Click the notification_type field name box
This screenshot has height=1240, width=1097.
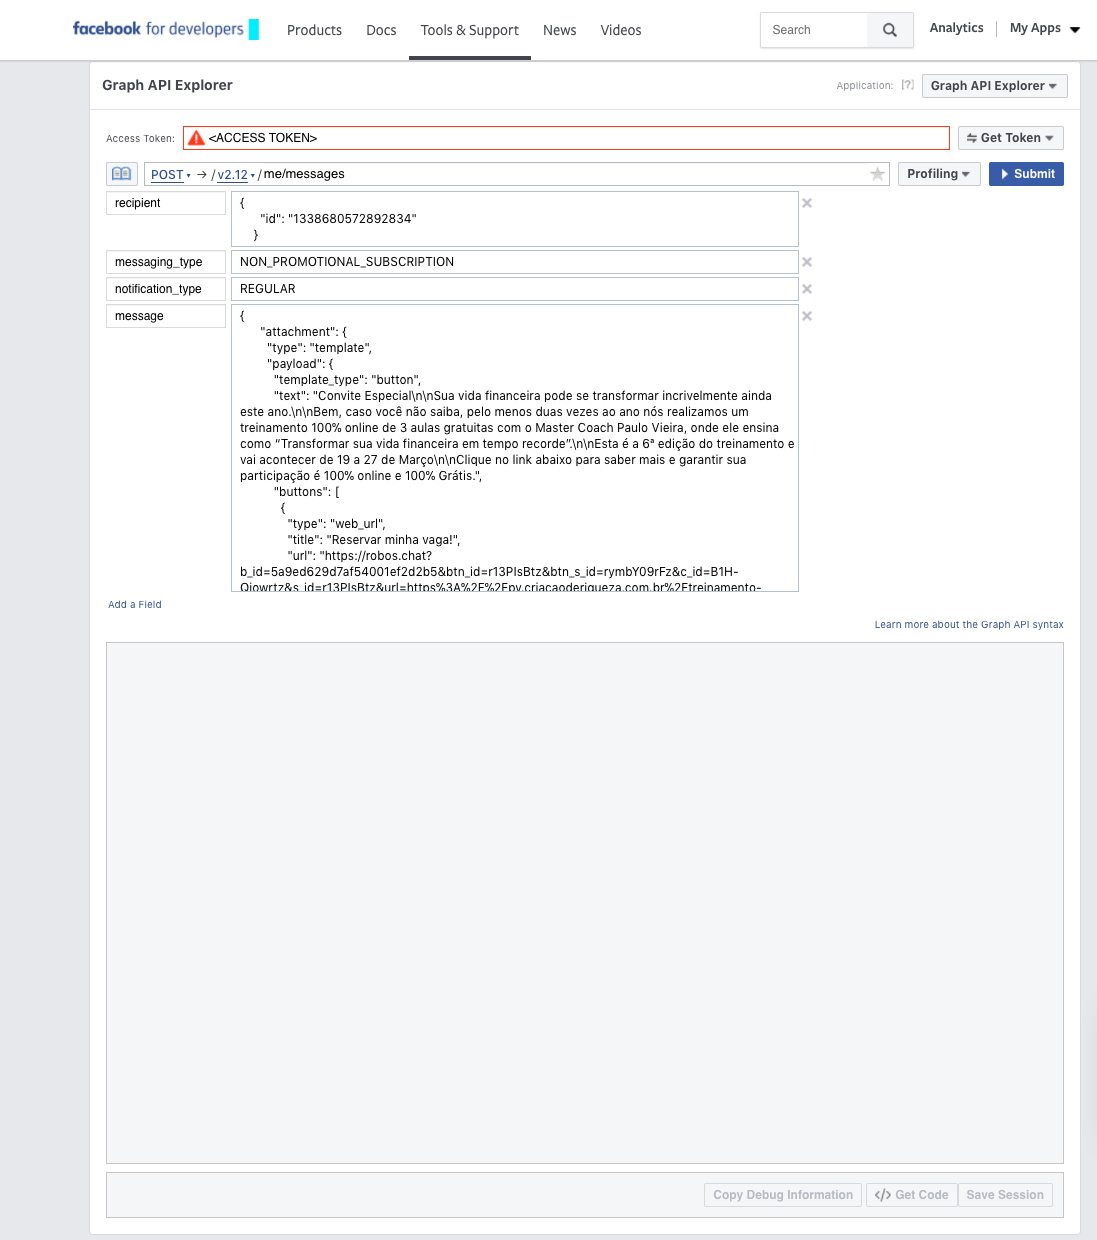(x=166, y=289)
